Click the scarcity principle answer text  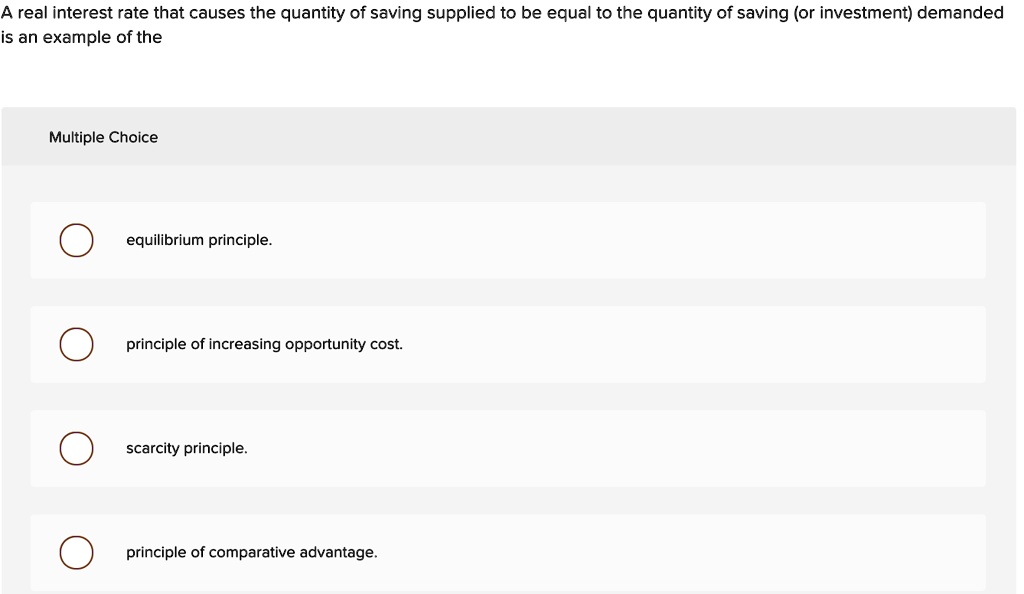(x=187, y=447)
